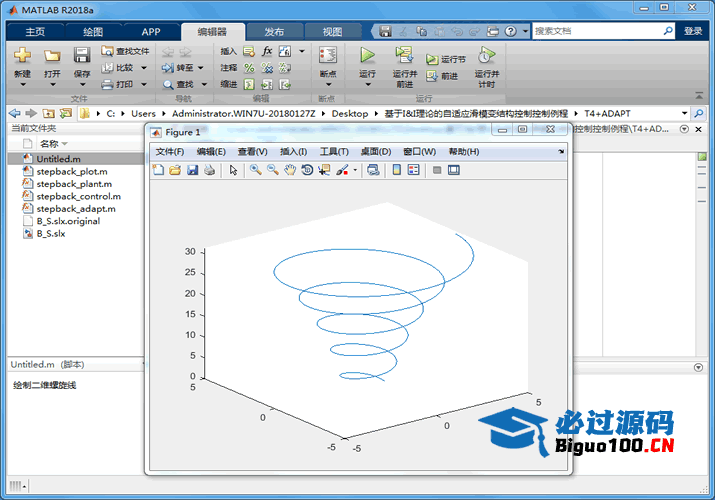Click the New (新建) script icon
Screen dimensions: 715x500
[22, 56]
